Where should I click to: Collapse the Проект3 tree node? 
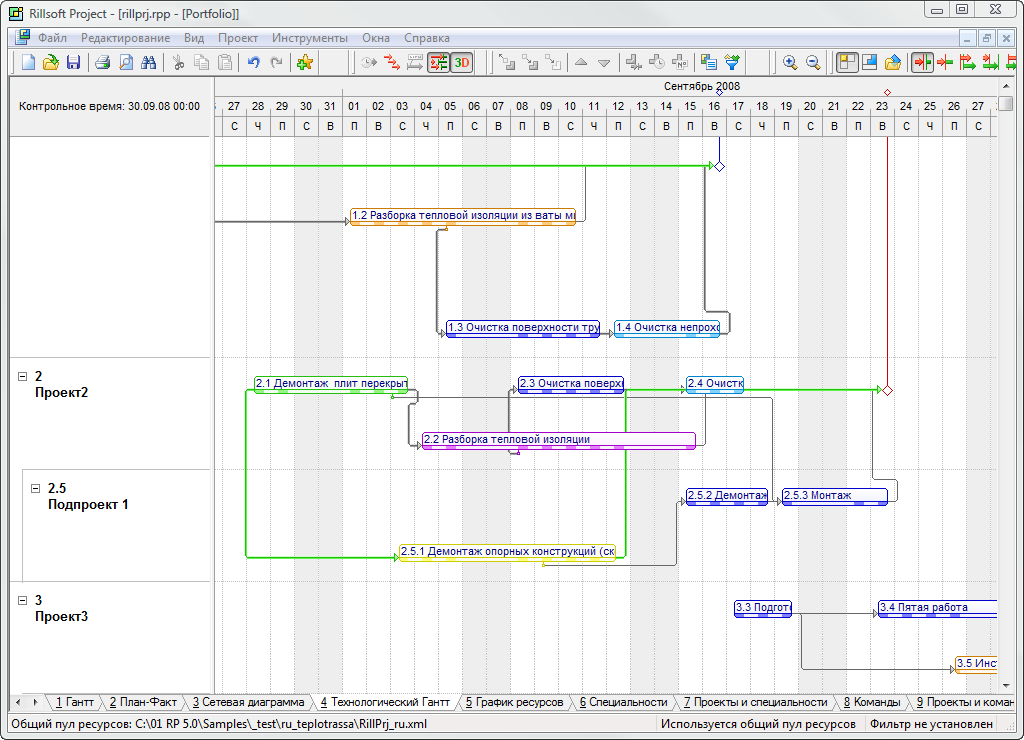[23, 600]
